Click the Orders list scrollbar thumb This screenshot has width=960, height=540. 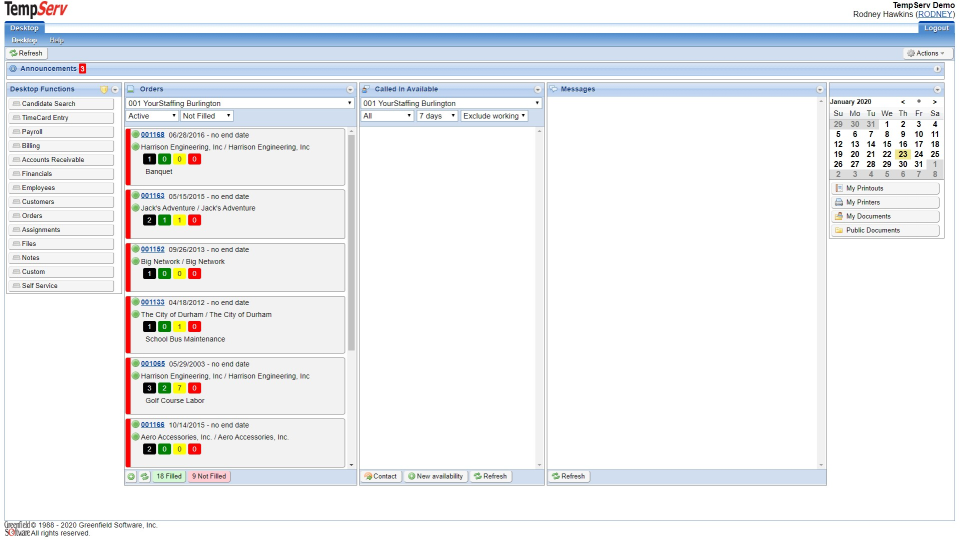click(x=351, y=242)
